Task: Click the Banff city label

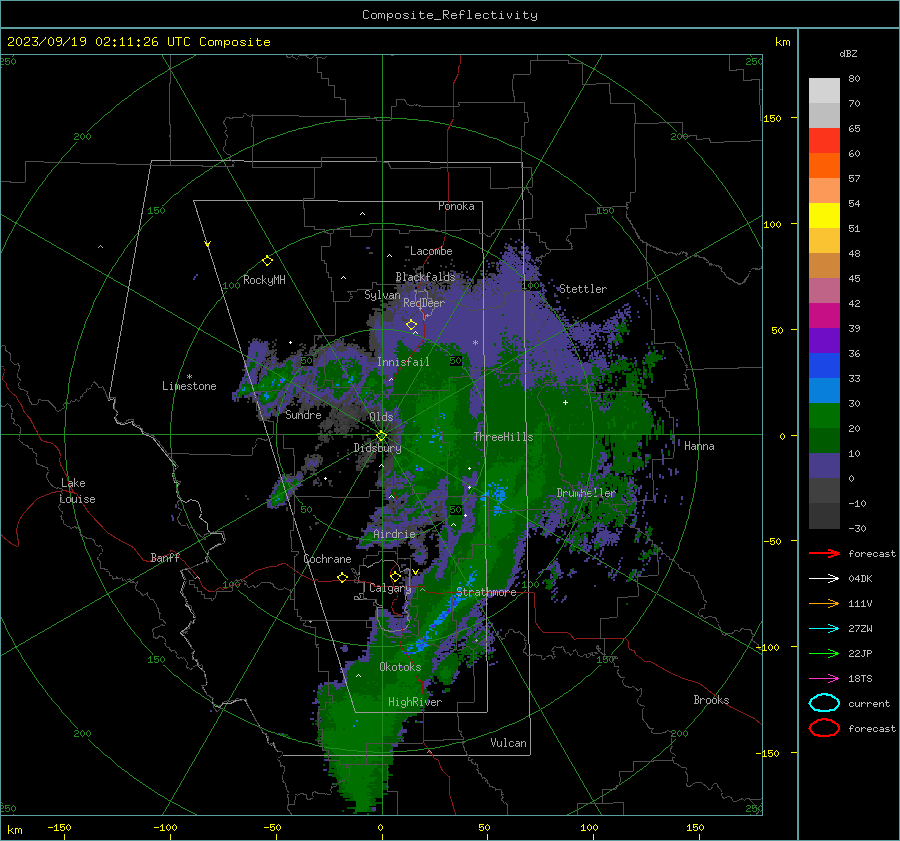Action: (165, 557)
